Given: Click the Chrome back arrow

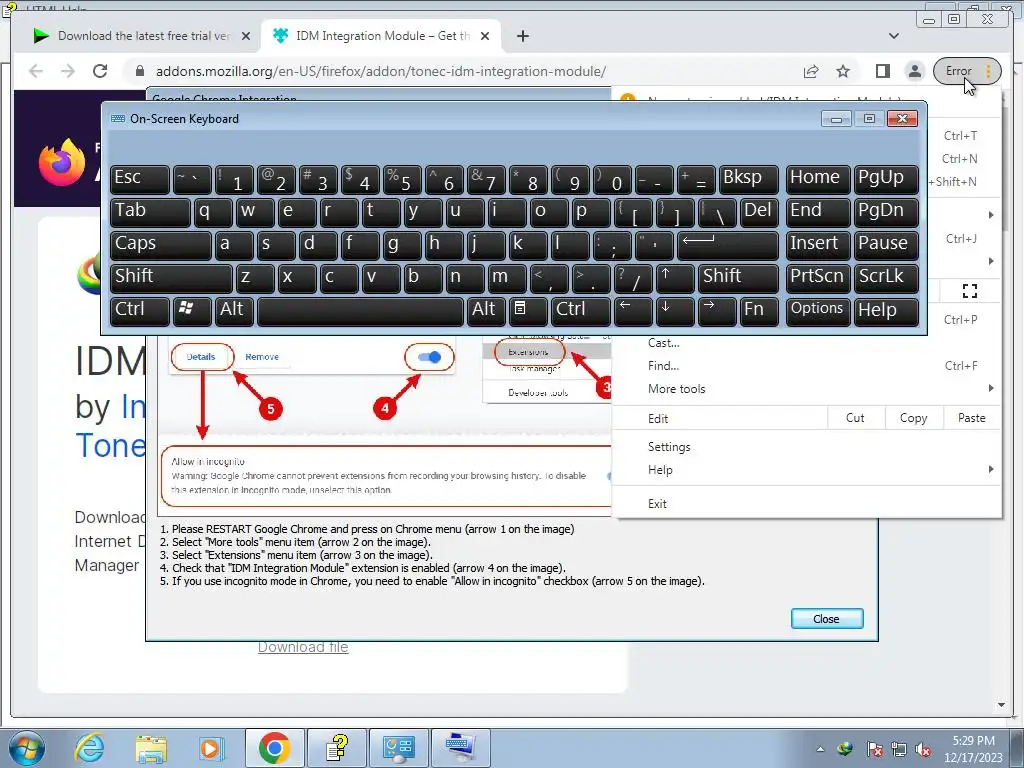Looking at the screenshot, I should [36, 71].
